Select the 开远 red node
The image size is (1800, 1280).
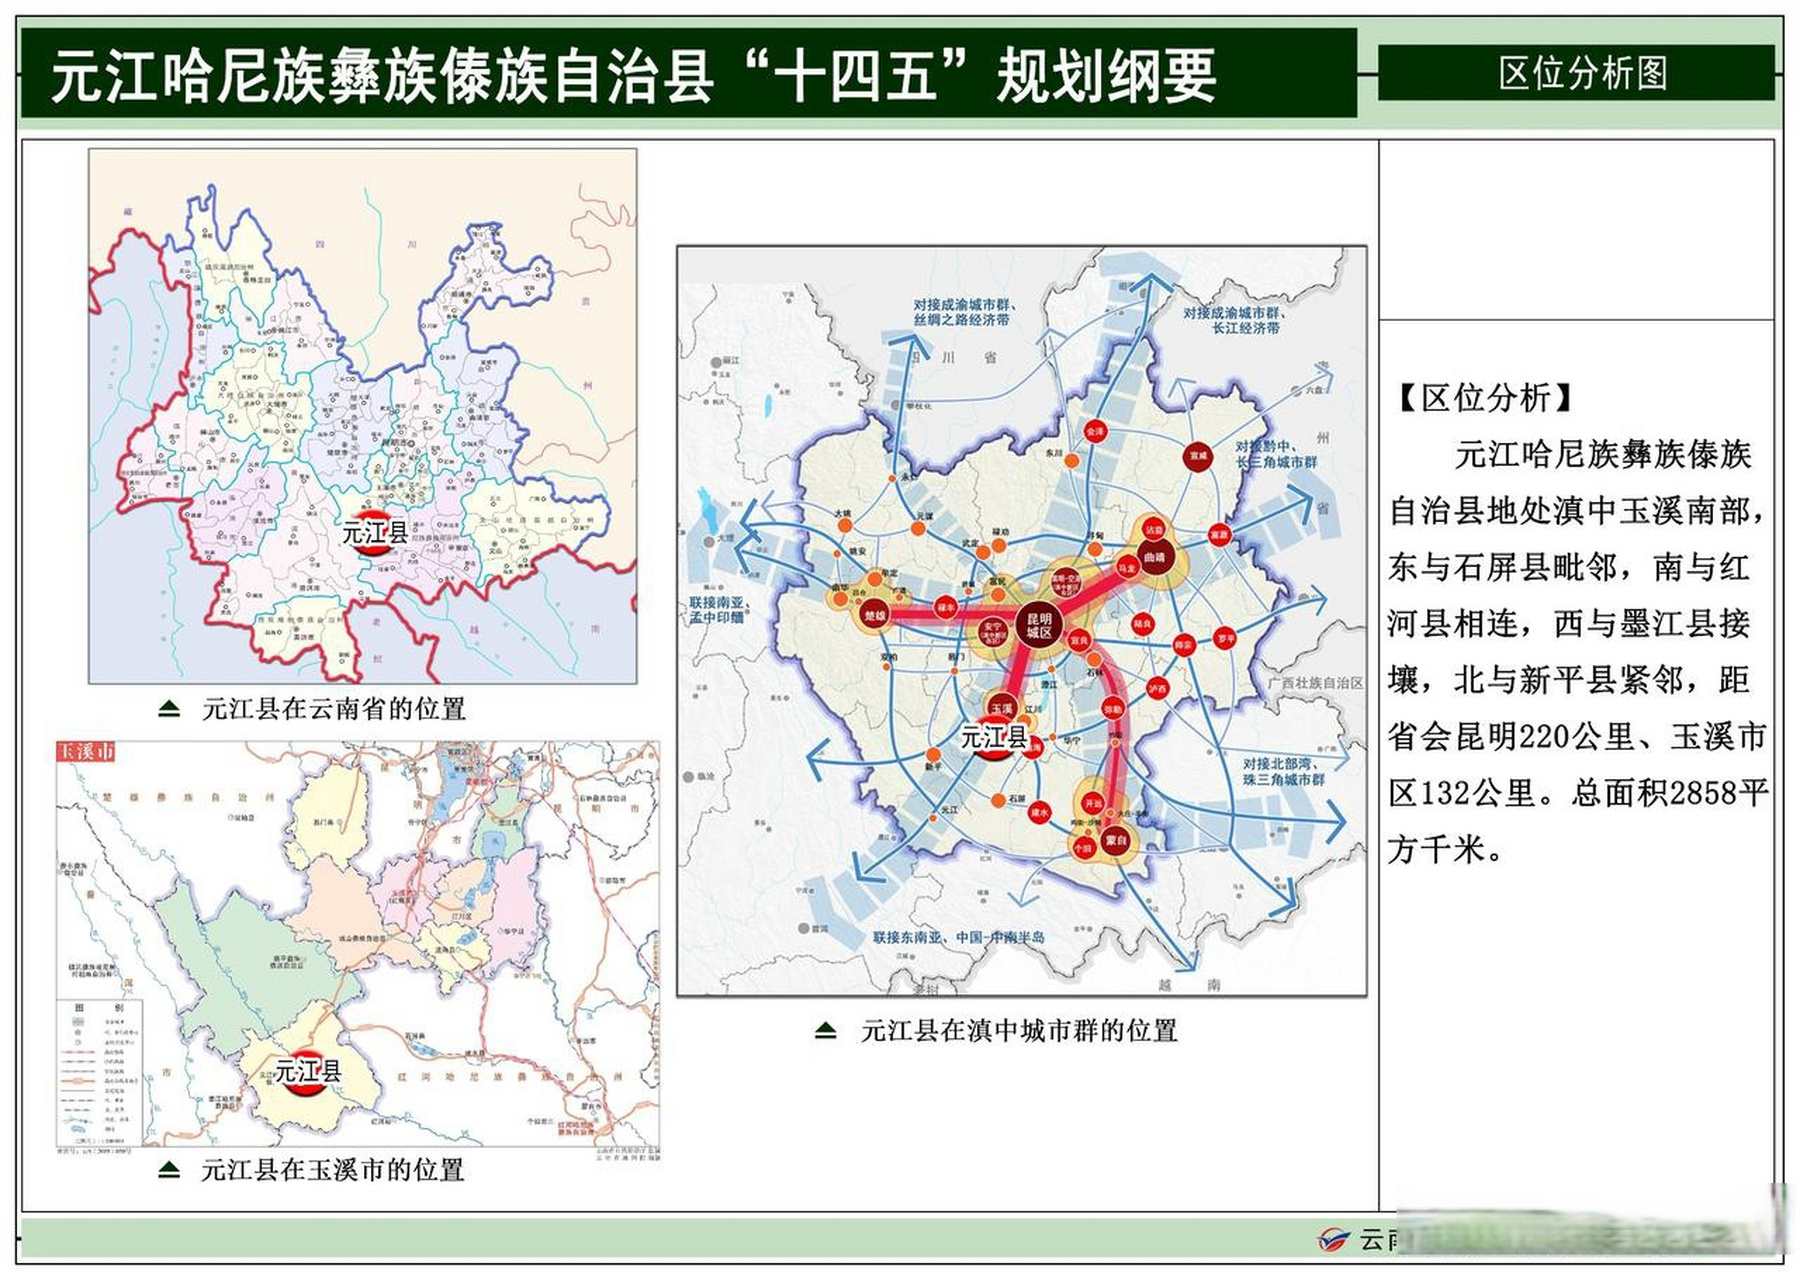(1093, 803)
